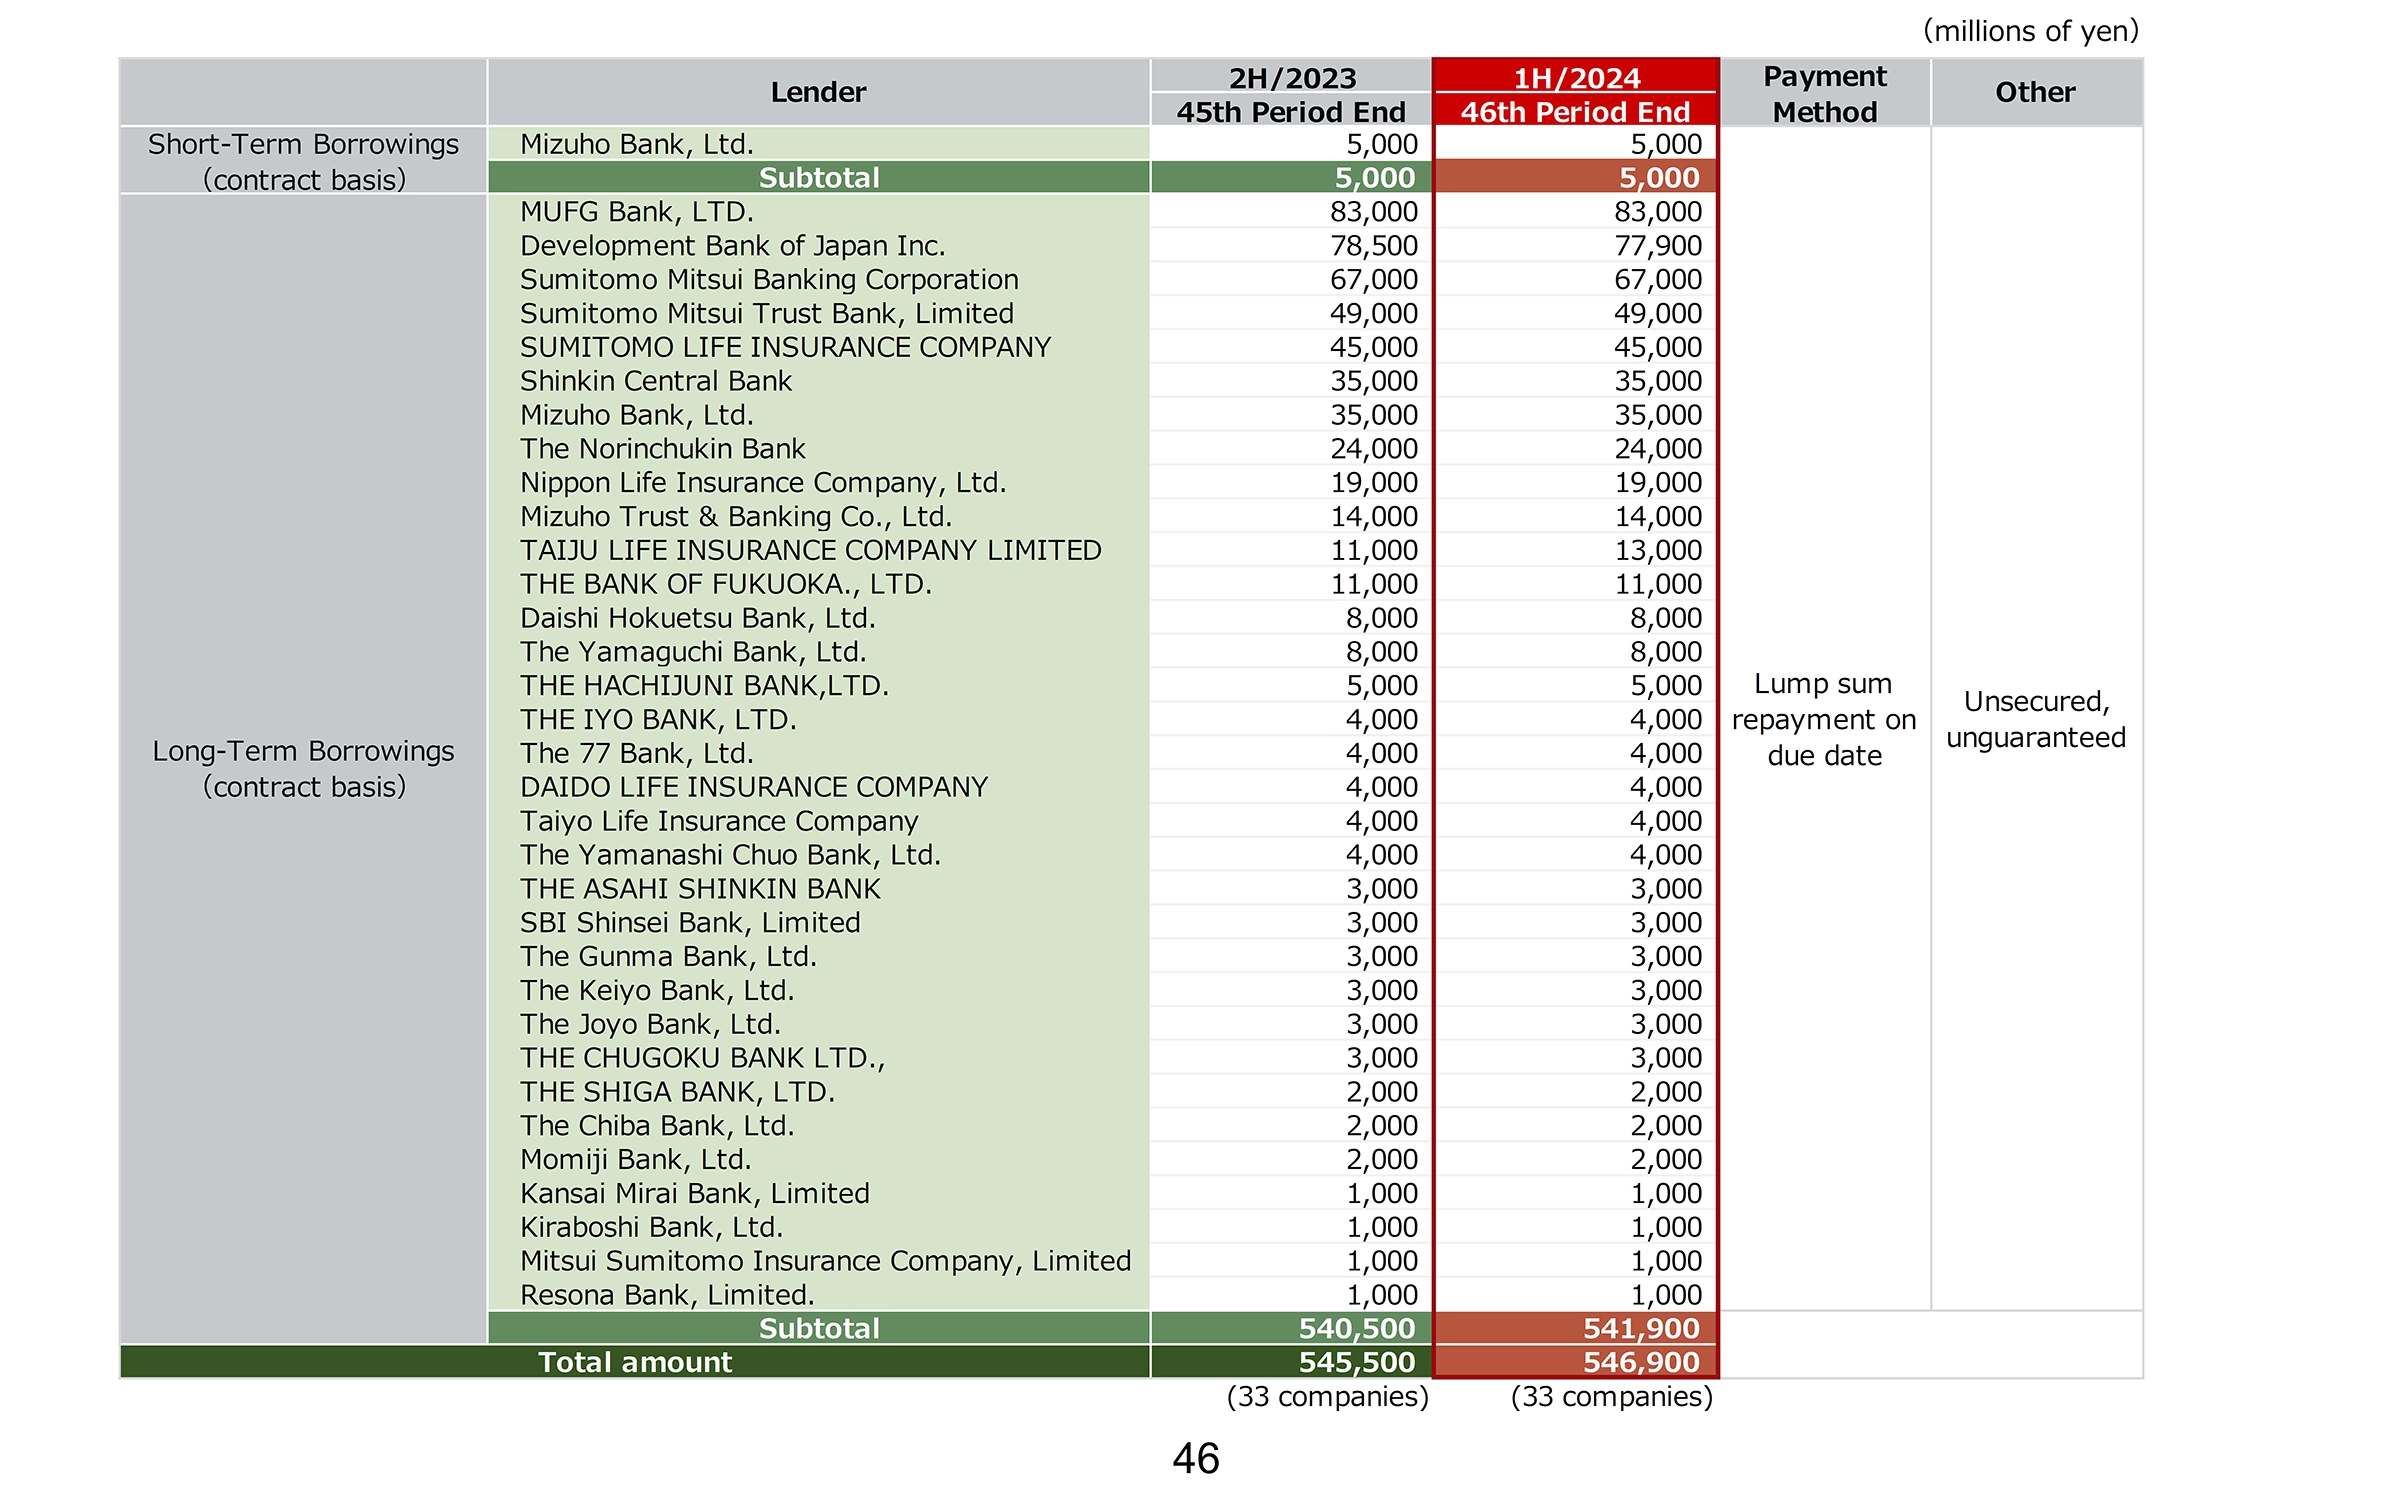This screenshot has width=2400, height=1494.
Task: Click The Joyo Bank, Ltd.
Action: coord(650,1025)
